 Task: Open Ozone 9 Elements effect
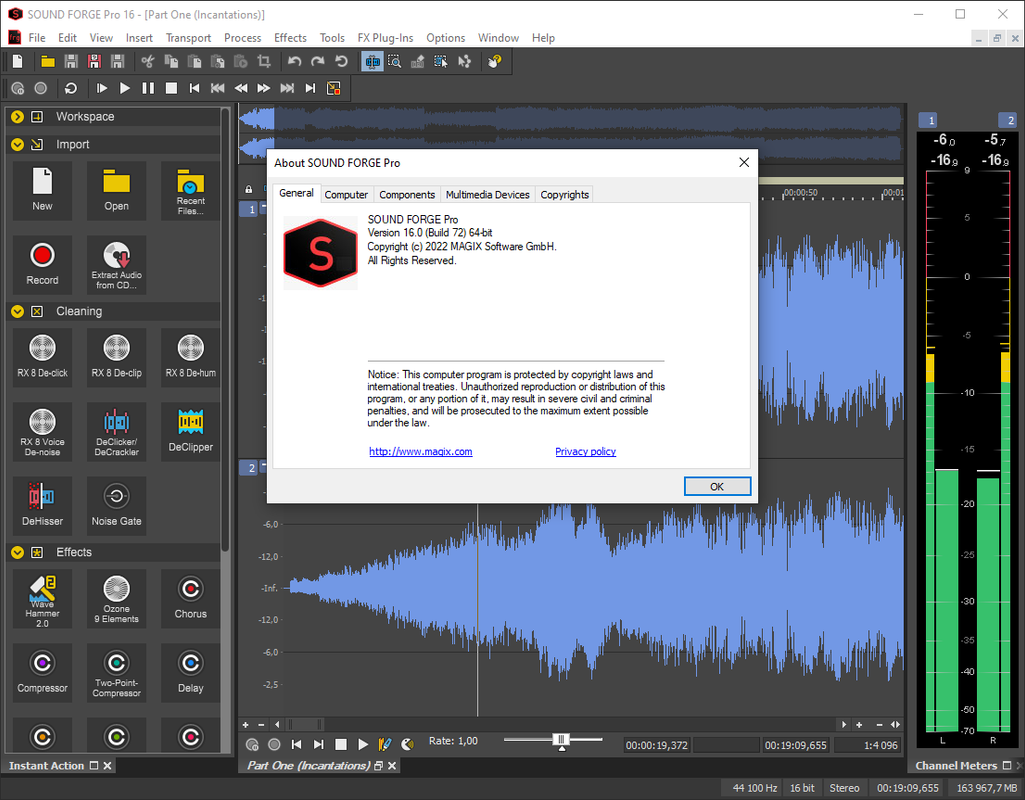tap(116, 599)
